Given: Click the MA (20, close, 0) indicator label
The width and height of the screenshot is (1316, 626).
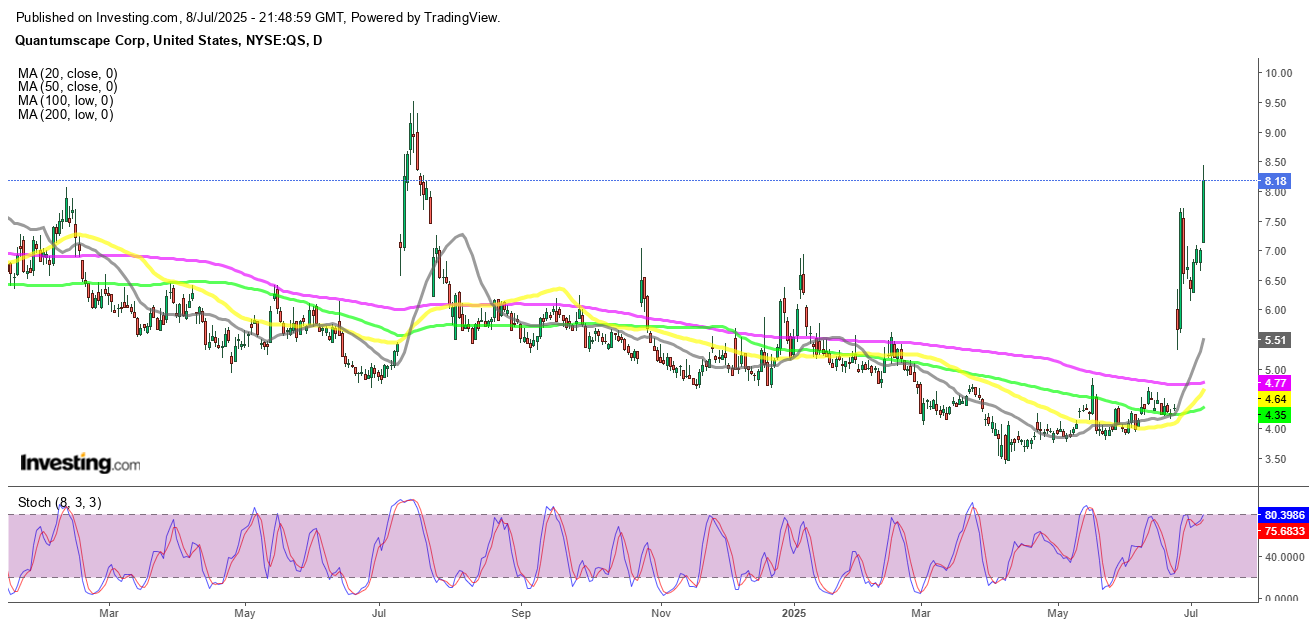Looking at the screenshot, I should 66,73.
